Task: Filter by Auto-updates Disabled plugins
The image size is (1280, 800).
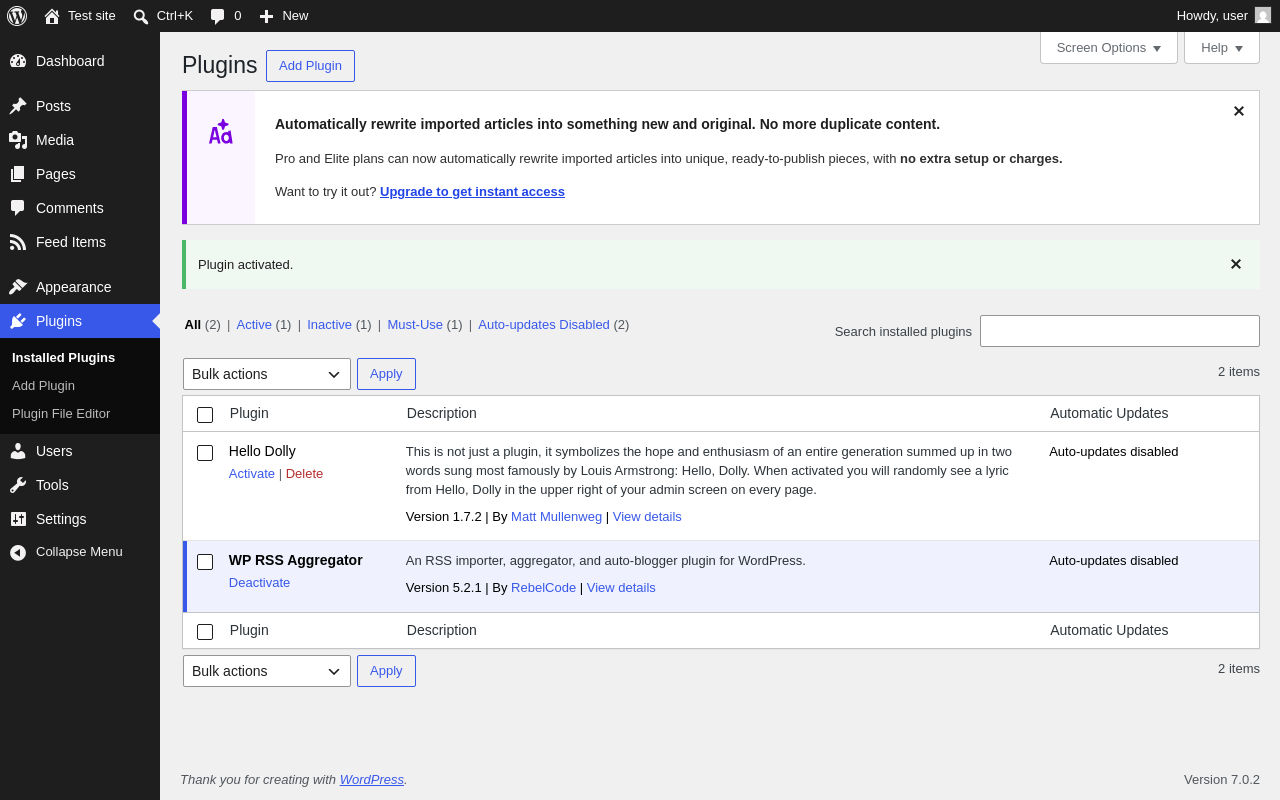Action: (544, 324)
